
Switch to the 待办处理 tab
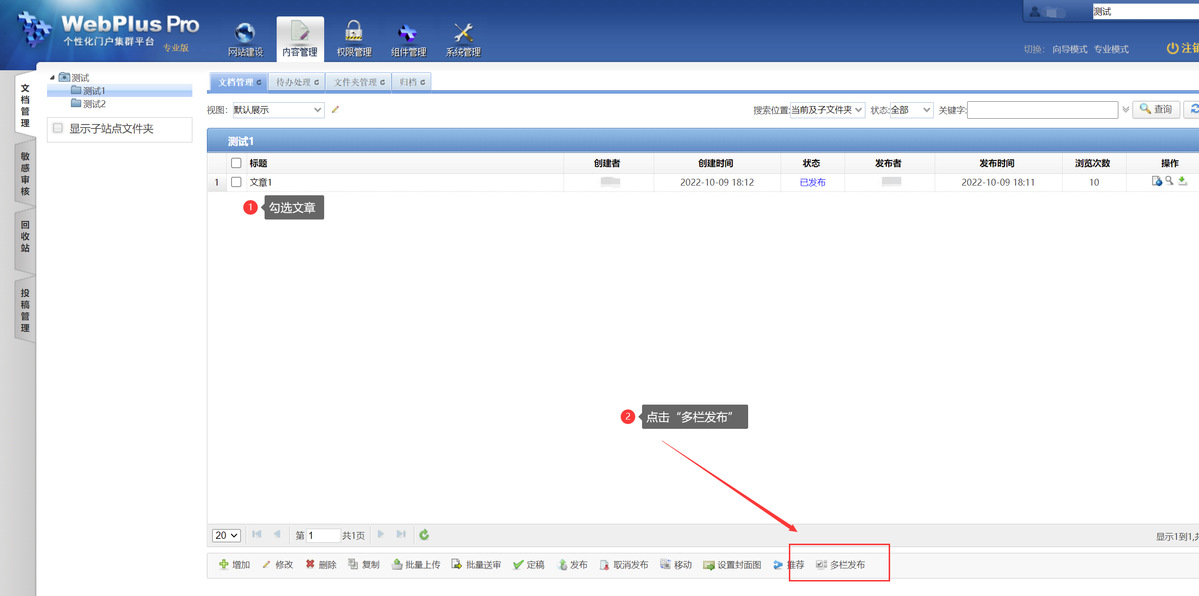[297, 82]
